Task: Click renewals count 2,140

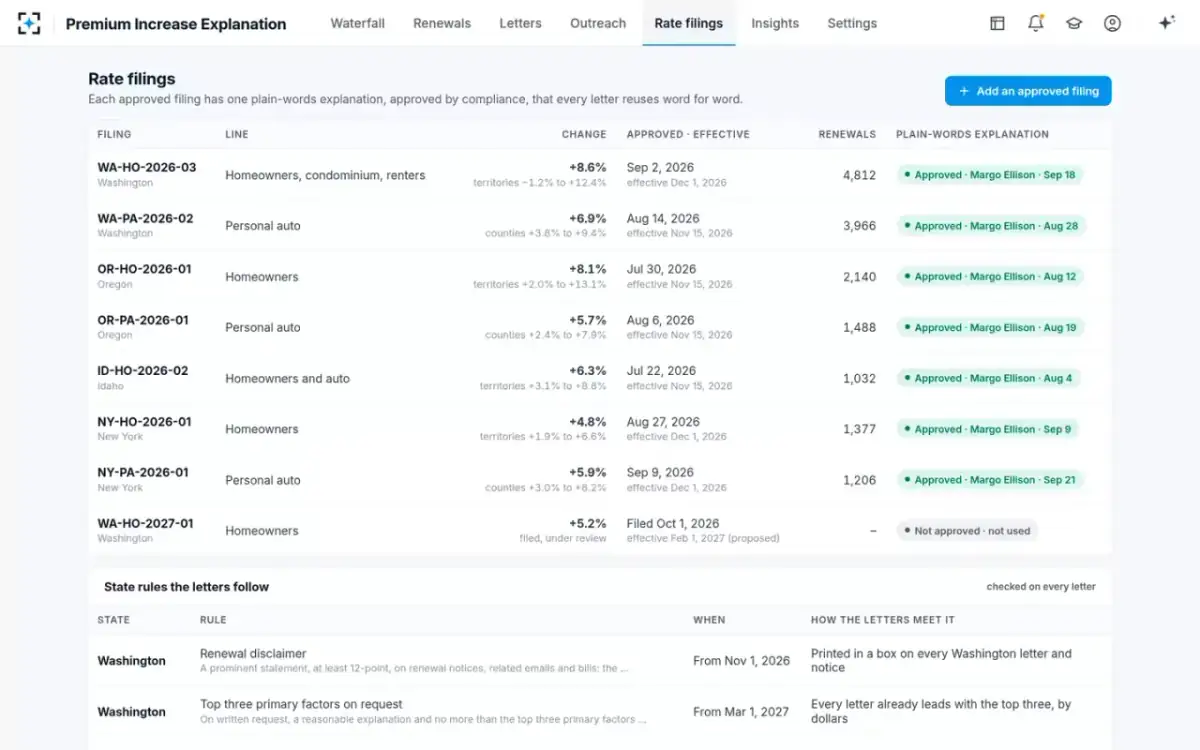Action: pyautogui.click(x=859, y=277)
